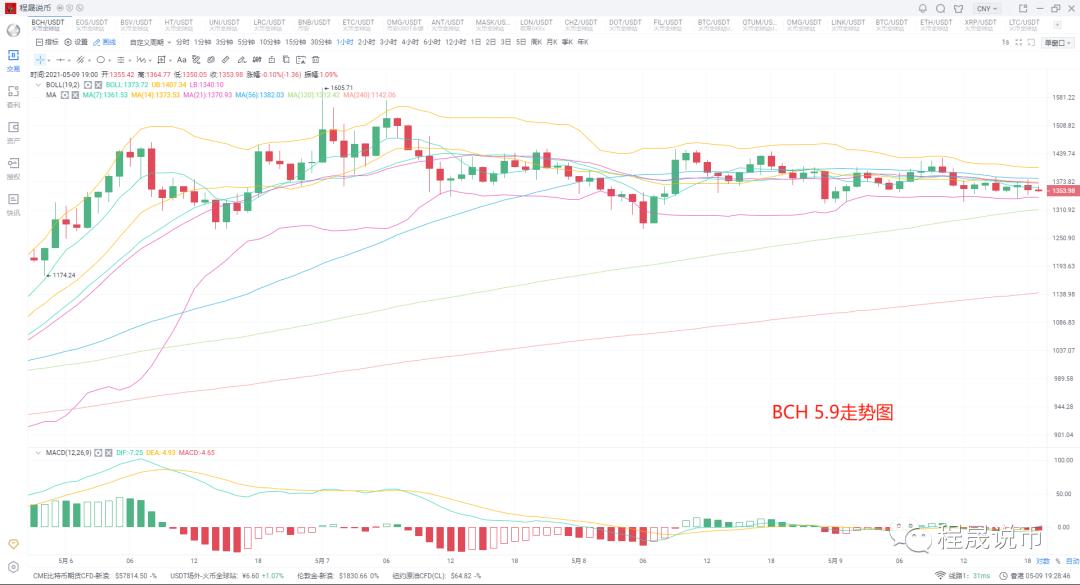Image resolution: width=1080 pixels, height=585 pixels.
Task: Click the trash icon to delete drawings
Action: [316, 60]
